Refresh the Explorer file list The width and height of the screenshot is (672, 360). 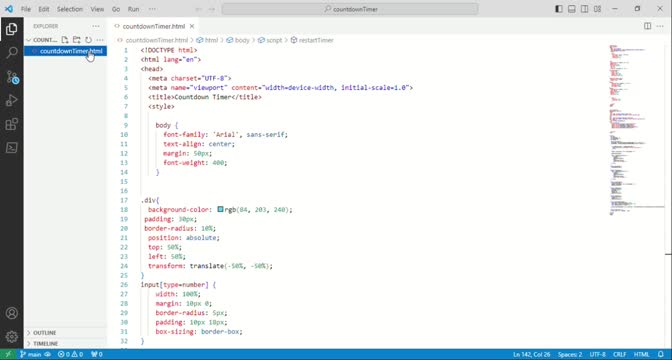[x=88, y=40]
